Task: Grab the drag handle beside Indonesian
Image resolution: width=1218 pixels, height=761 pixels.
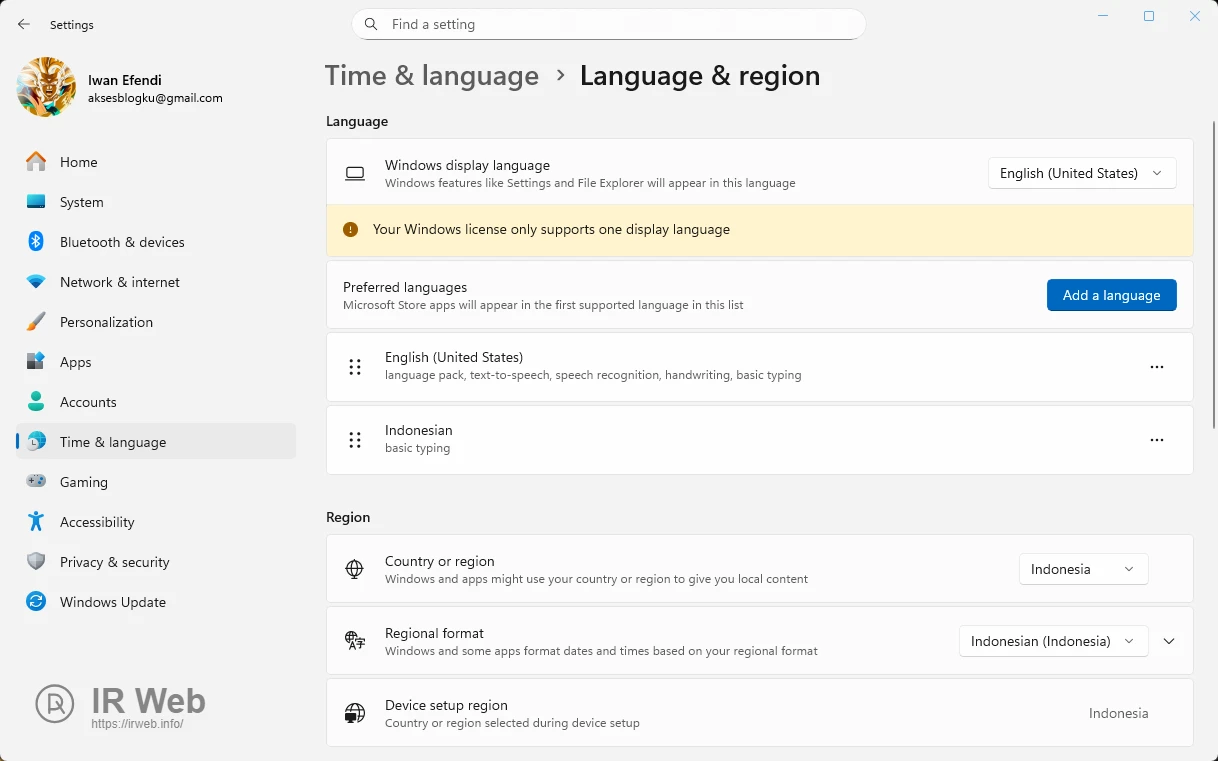Action: point(355,440)
